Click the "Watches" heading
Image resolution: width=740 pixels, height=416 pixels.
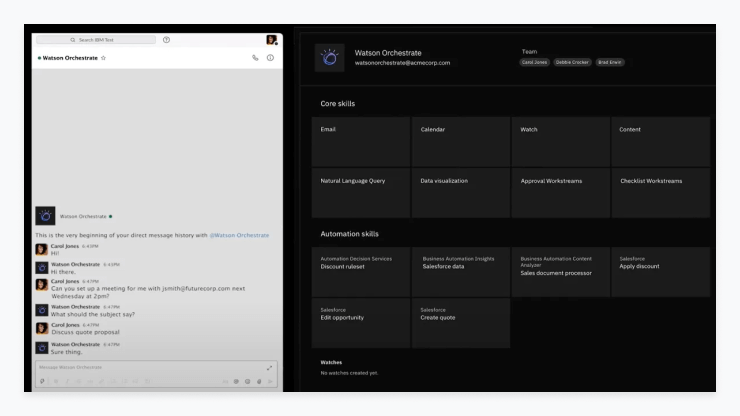coord(331,363)
